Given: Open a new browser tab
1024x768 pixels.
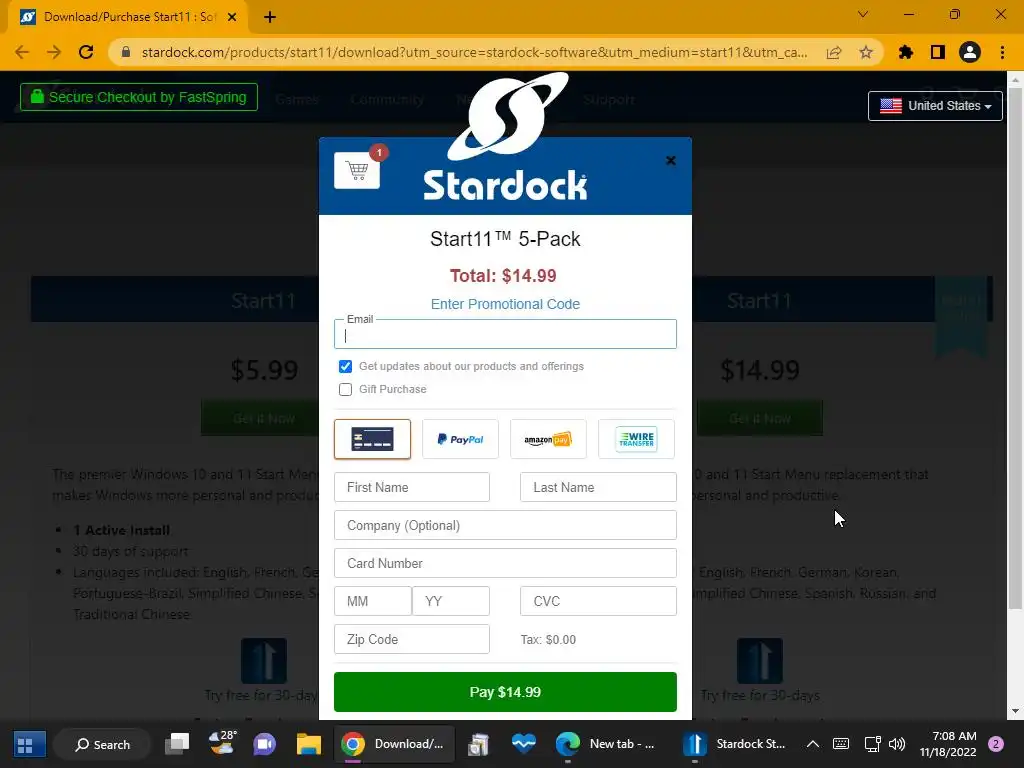Looking at the screenshot, I should click(x=270, y=17).
